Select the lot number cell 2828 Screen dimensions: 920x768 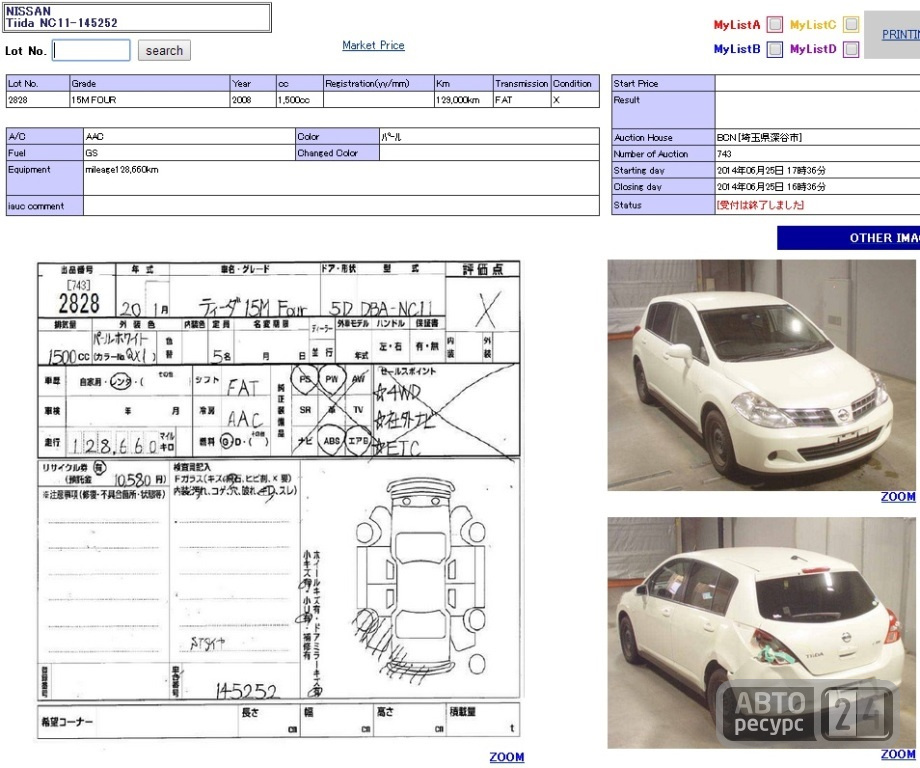pyautogui.click(x=38, y=100)
